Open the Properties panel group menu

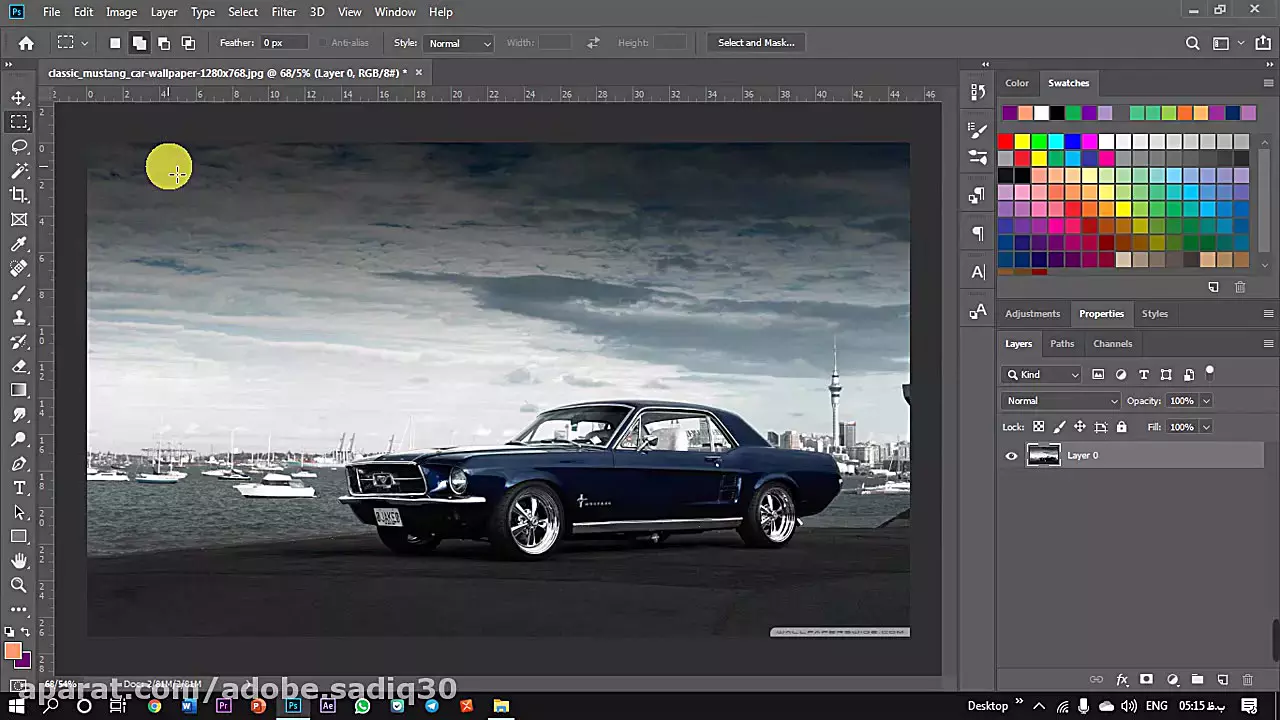[x=1268, y=313]
